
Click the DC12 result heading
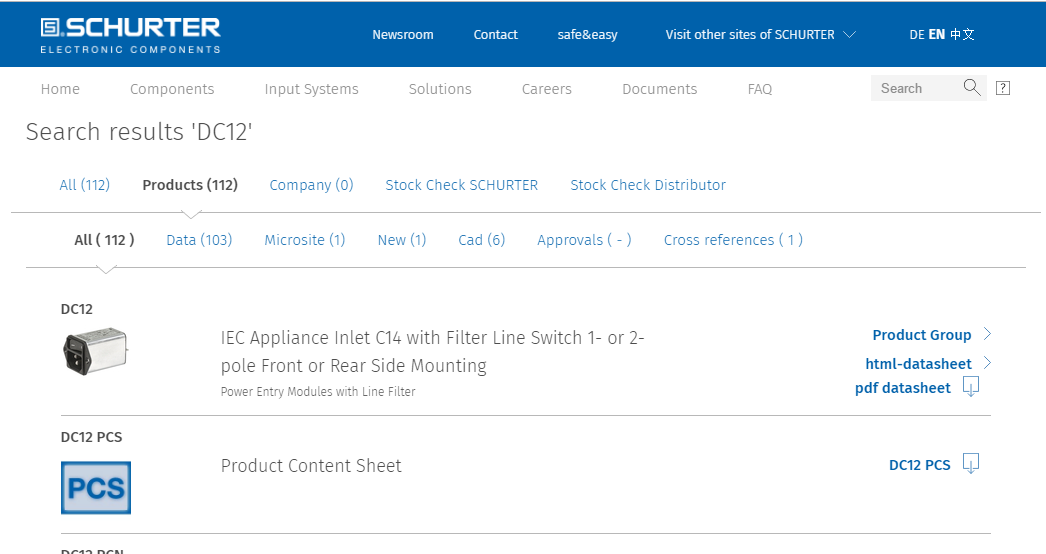pos(77,309)
